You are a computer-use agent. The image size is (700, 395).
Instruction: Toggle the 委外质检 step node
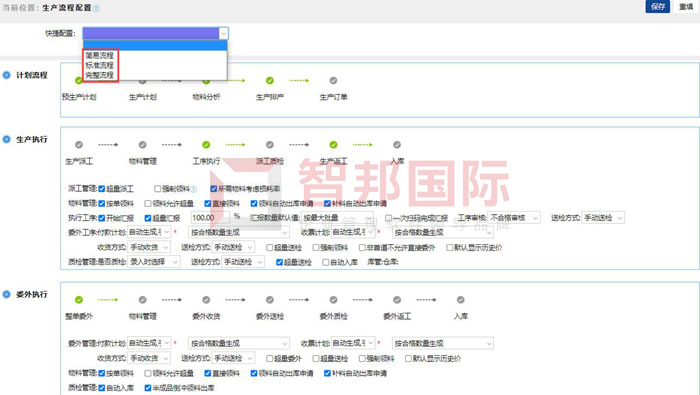[333, 300]
